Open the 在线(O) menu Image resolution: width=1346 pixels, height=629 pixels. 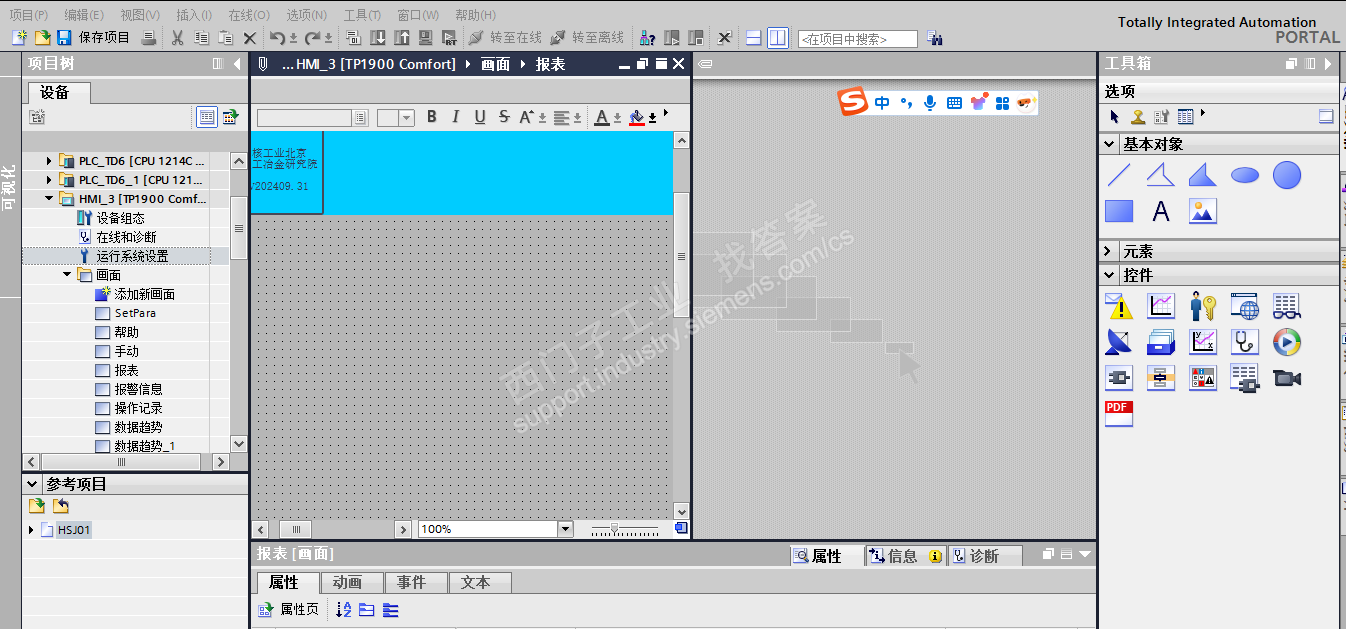(x=249, y=15)
